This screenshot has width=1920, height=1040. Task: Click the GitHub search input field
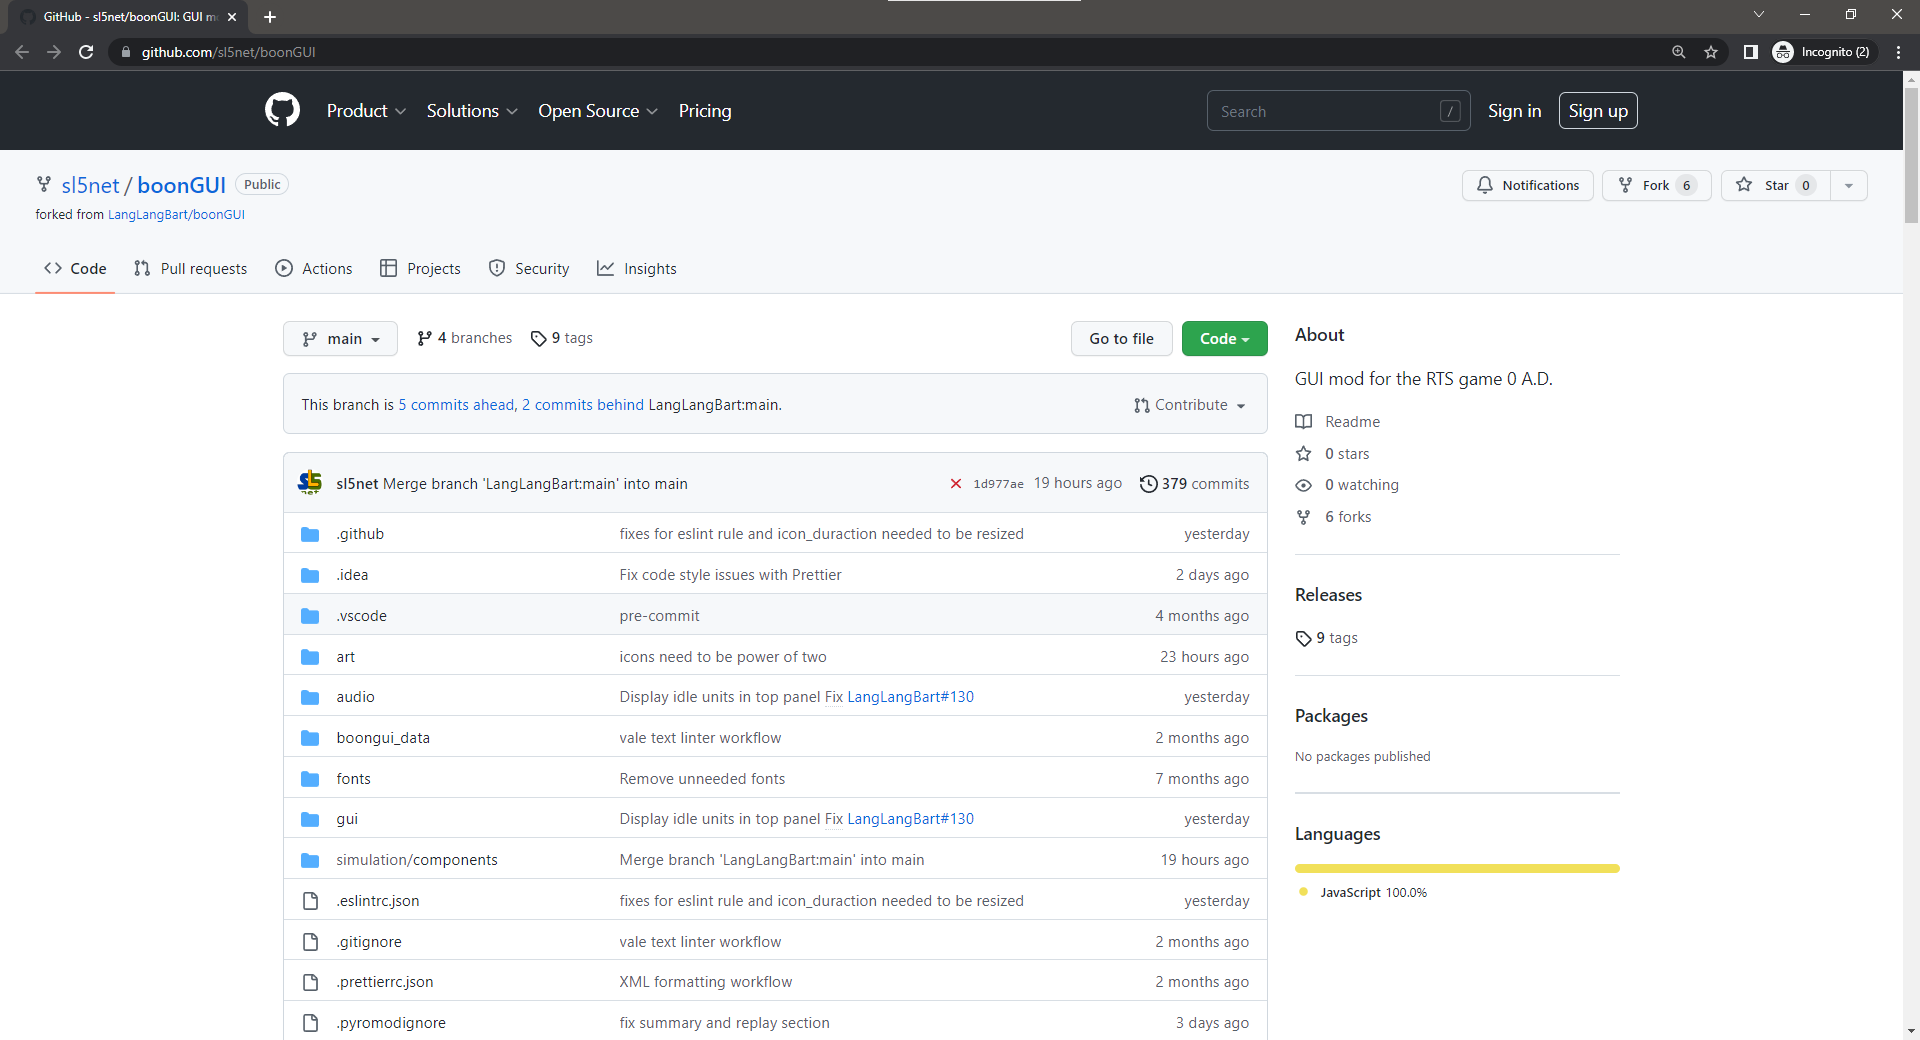pyautogui.click(x=1338, y=111)
